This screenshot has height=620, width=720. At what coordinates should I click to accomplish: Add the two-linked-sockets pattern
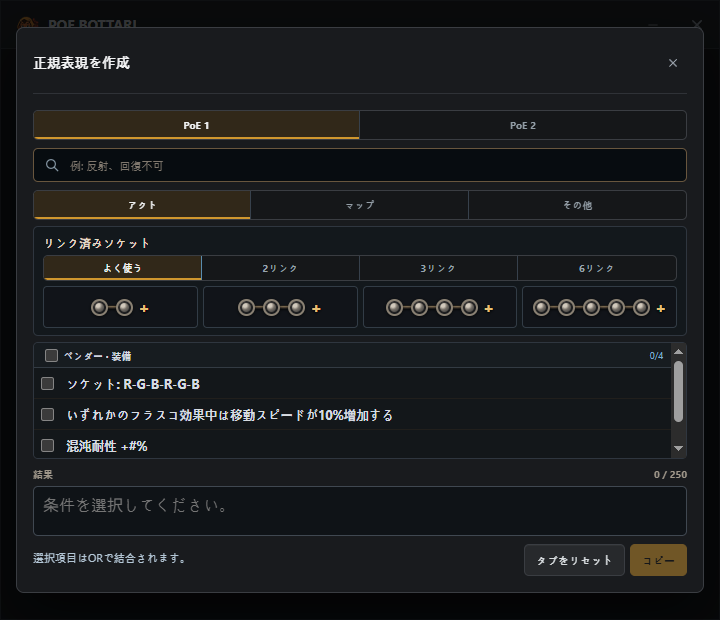coord(120,307)
